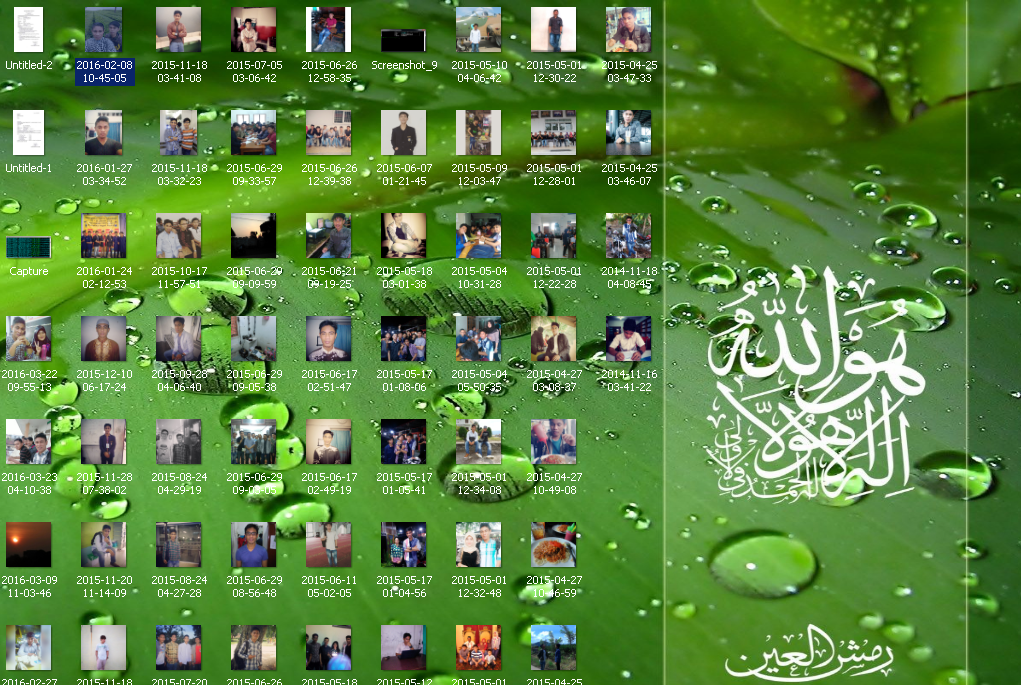Click bottom-row photo dated 2015-07-20
Screen dimensions: 1021x685
pos(178,647)
